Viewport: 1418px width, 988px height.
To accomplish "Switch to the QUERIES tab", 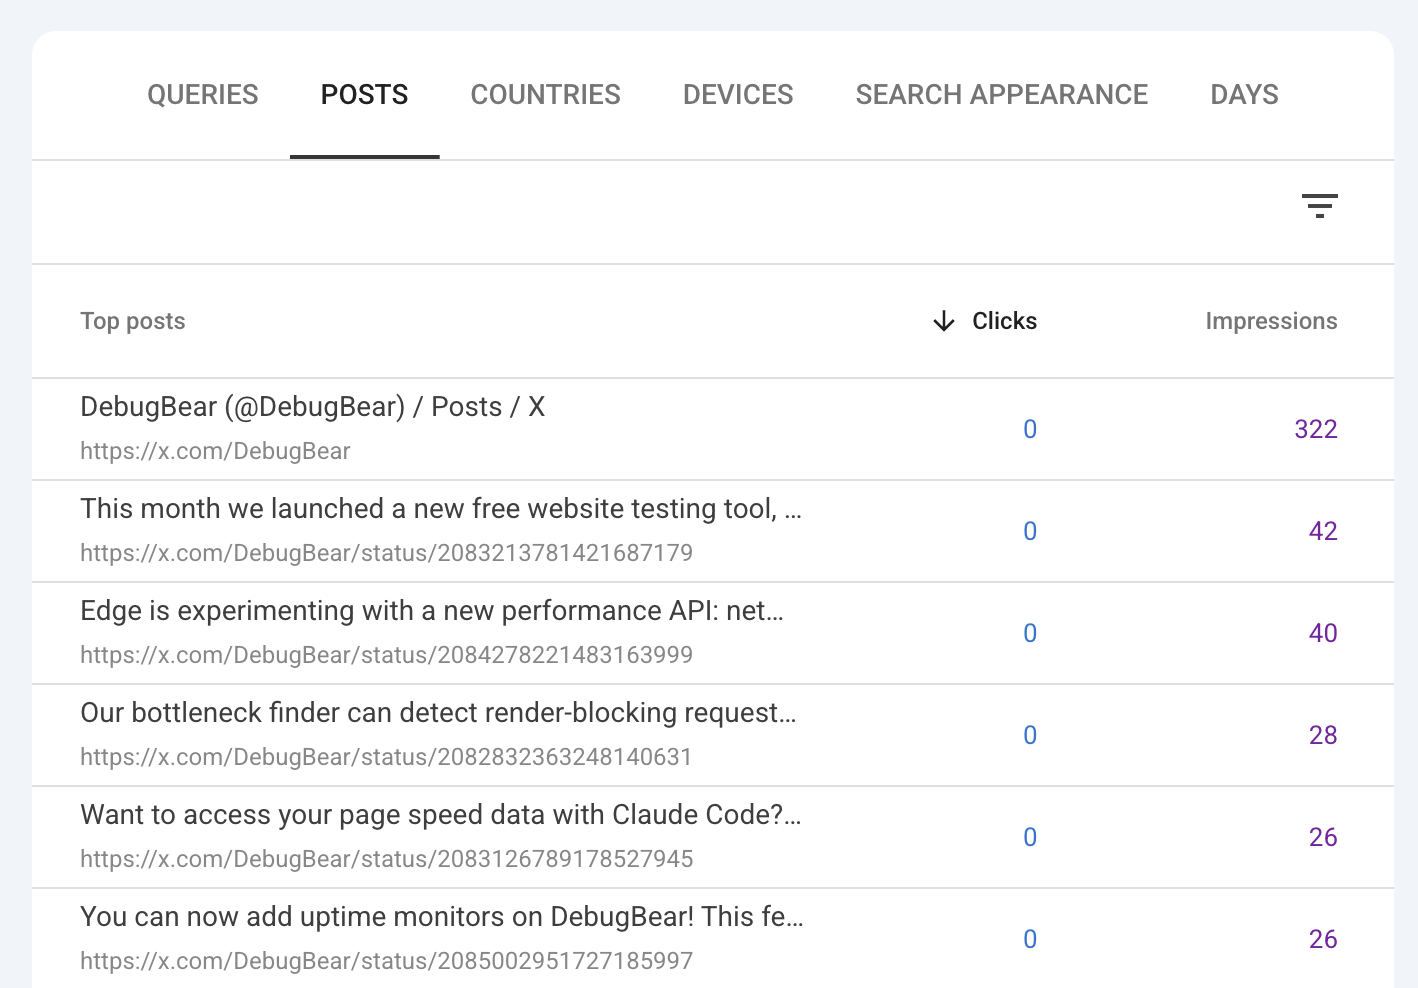I will [x=203, y=95].
